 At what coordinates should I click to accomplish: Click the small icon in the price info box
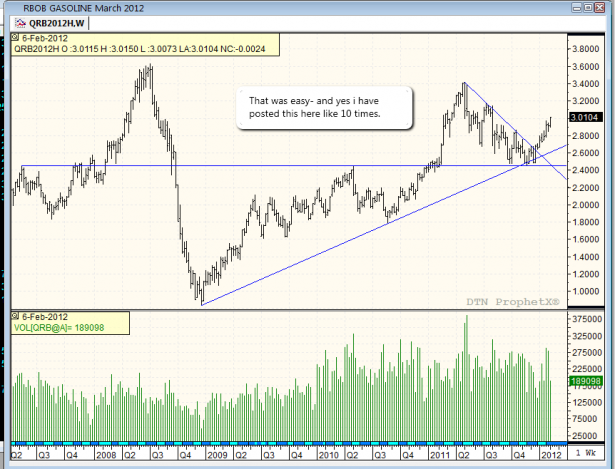tap(15, 38)
